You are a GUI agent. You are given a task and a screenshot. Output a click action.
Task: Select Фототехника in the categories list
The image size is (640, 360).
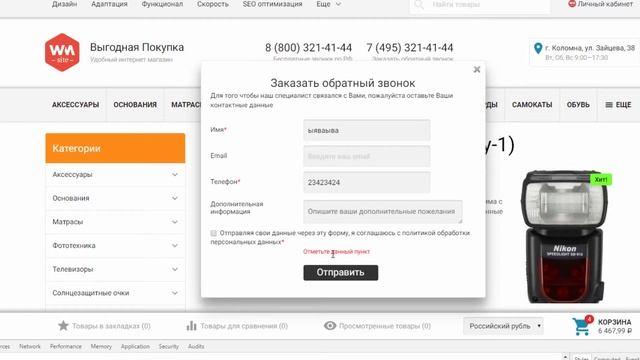point(74,246)
